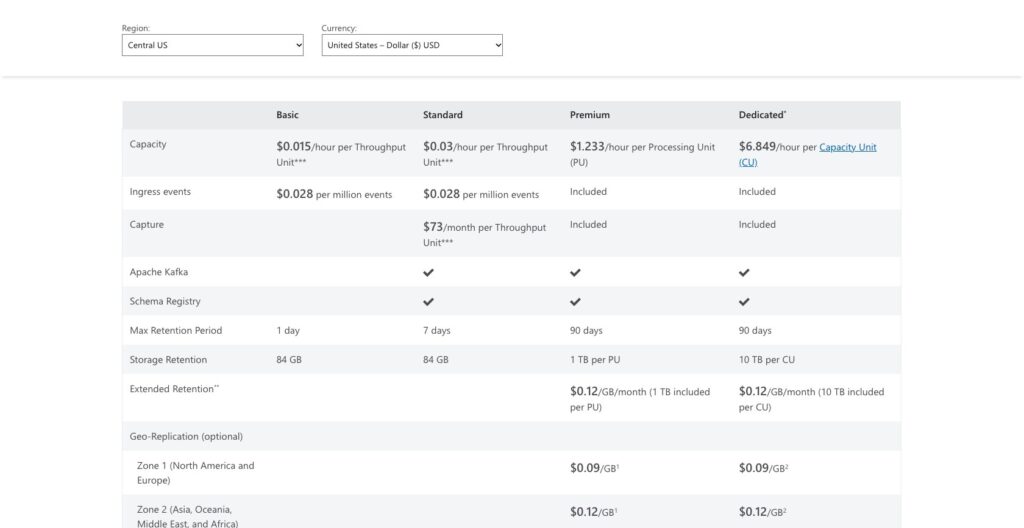Click the Schema Registry checkmark under Standard
Screen dimensions: 1024x528
click(428, 302)
